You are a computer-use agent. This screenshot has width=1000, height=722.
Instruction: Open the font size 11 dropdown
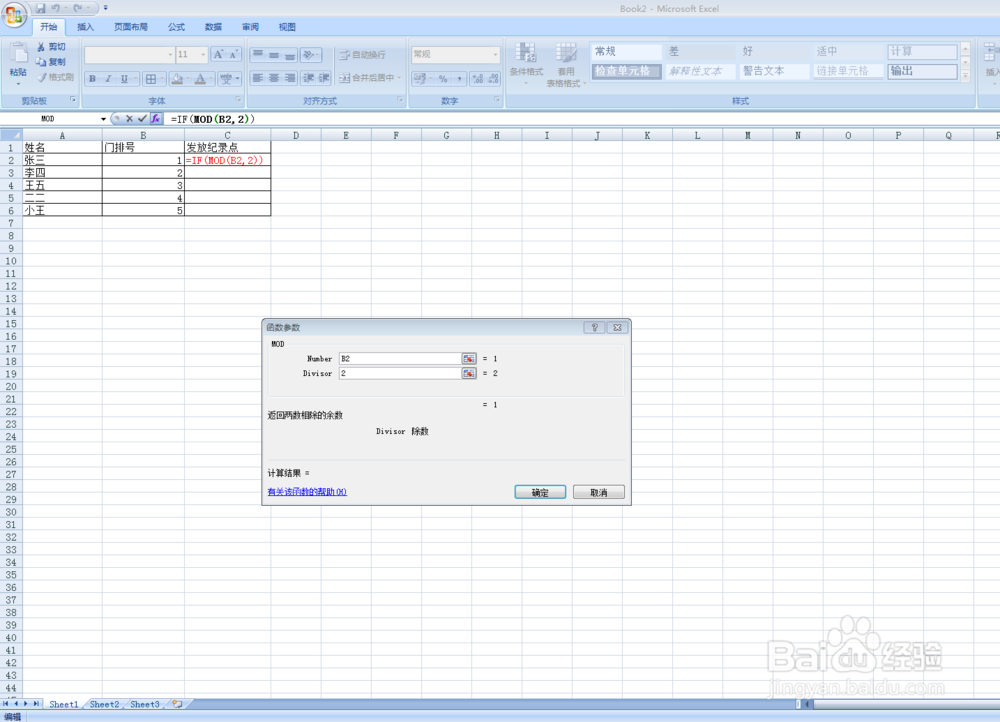point(203,55)
